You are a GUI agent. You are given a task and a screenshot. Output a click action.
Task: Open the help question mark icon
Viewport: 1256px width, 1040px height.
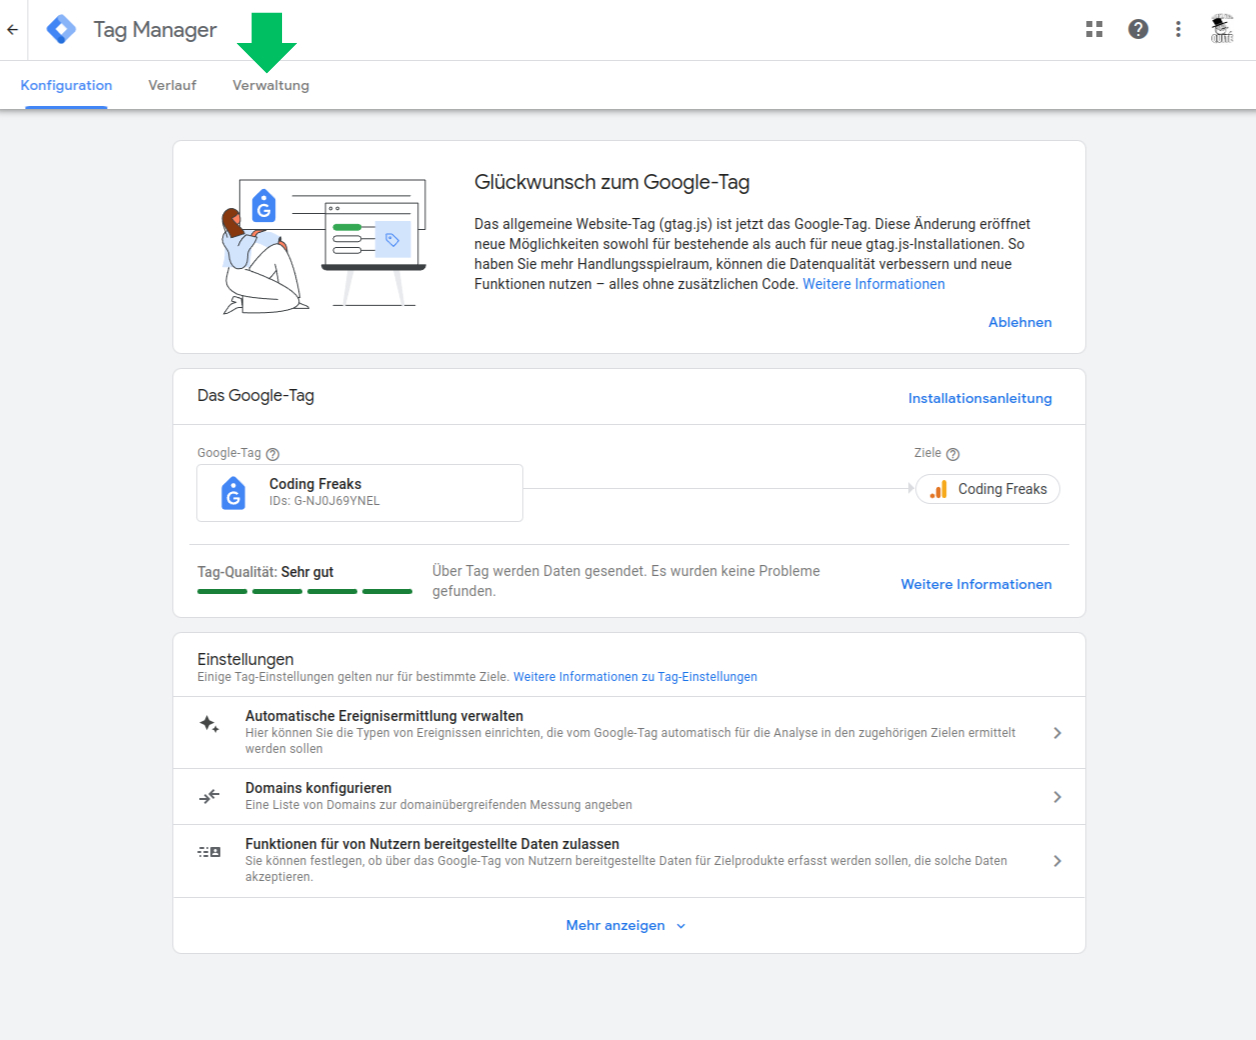tap(1138, 29)
